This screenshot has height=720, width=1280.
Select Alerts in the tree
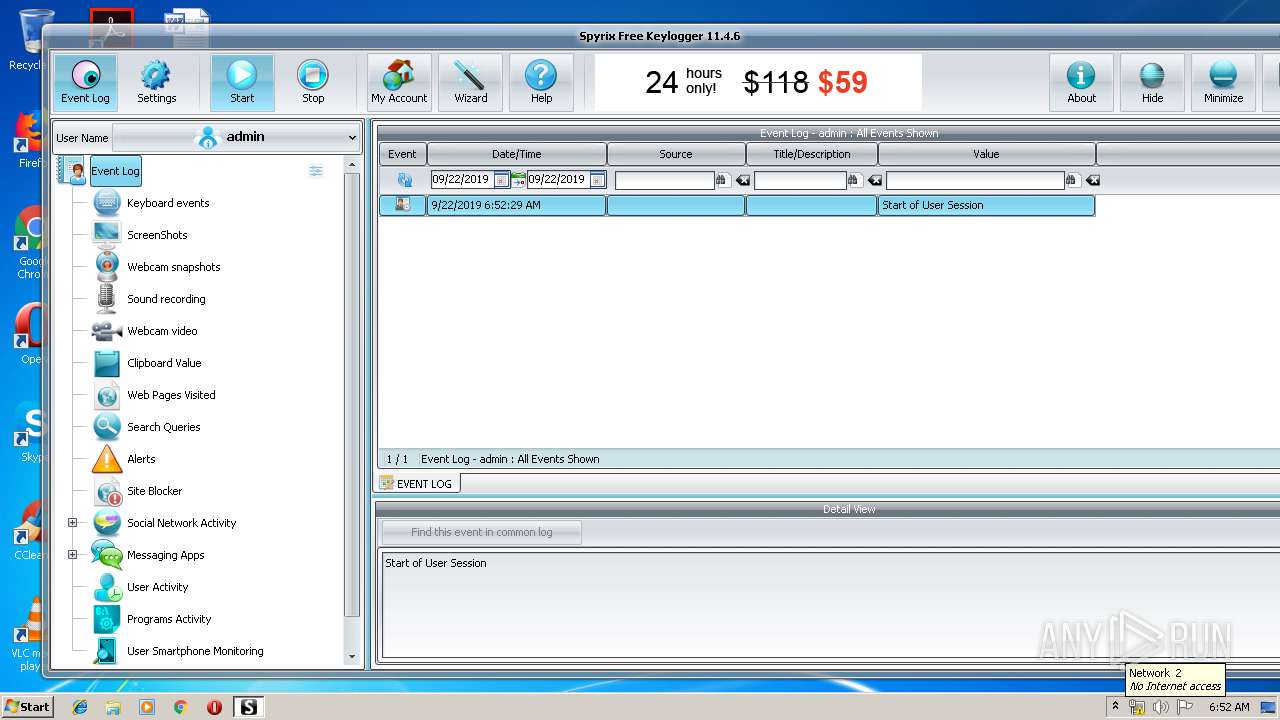pos(141,459)
